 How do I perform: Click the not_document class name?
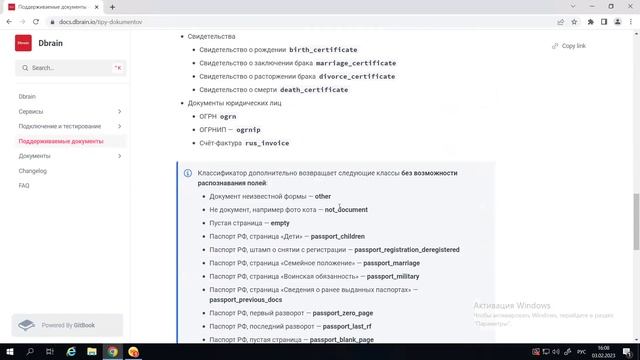click(346, 210)
